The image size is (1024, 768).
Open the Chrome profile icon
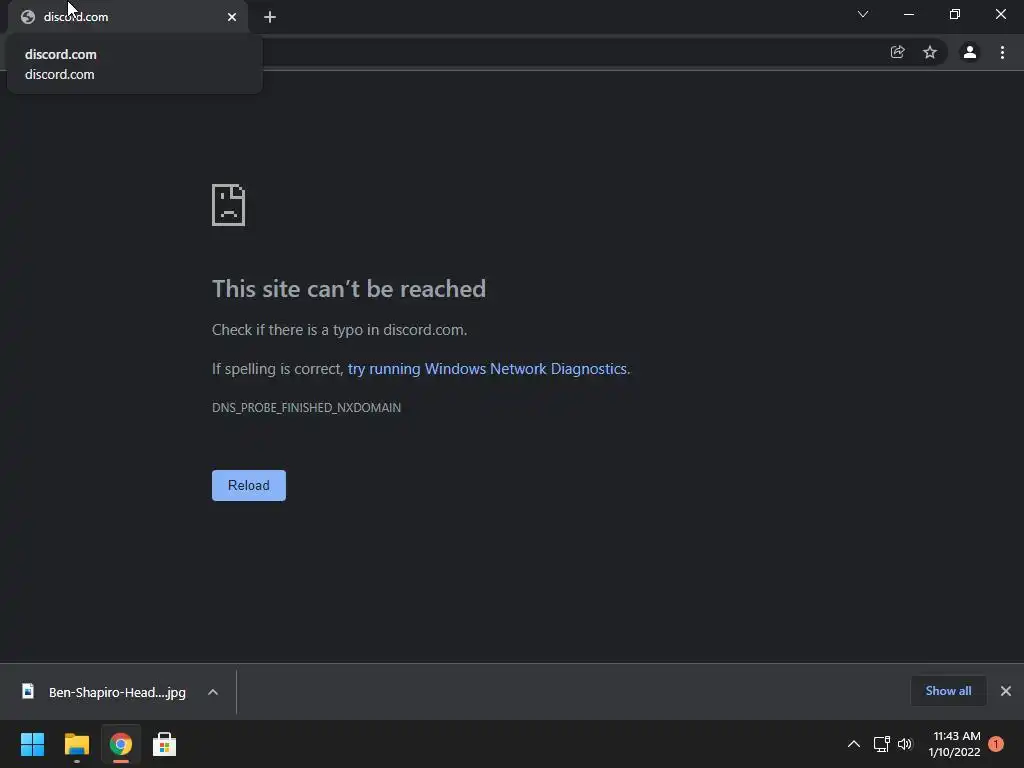970,52
